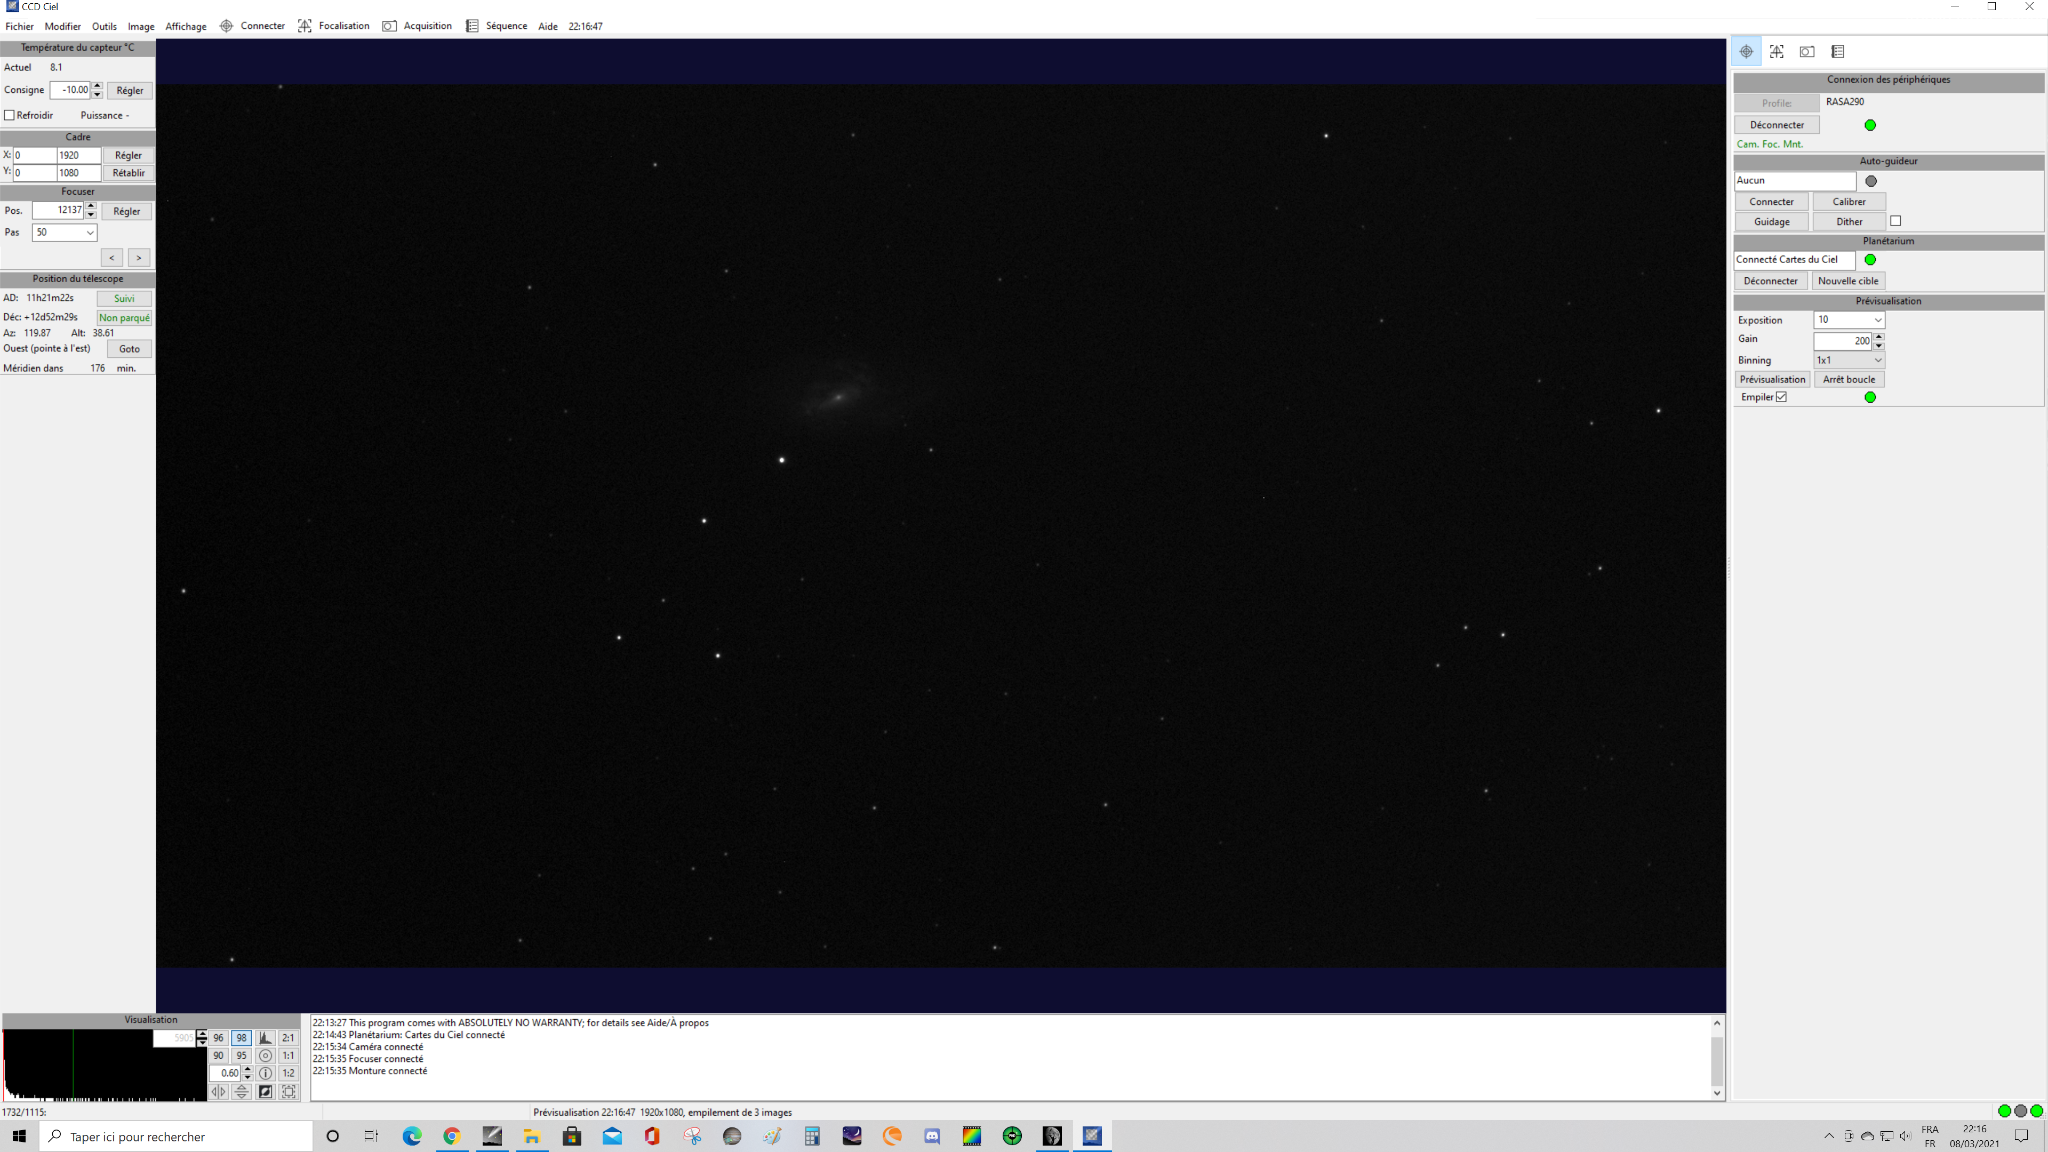Open the Aide menu
The width and height of the screenshot is (2048, 1152).
pyautogui.click(x=548, y=26)
